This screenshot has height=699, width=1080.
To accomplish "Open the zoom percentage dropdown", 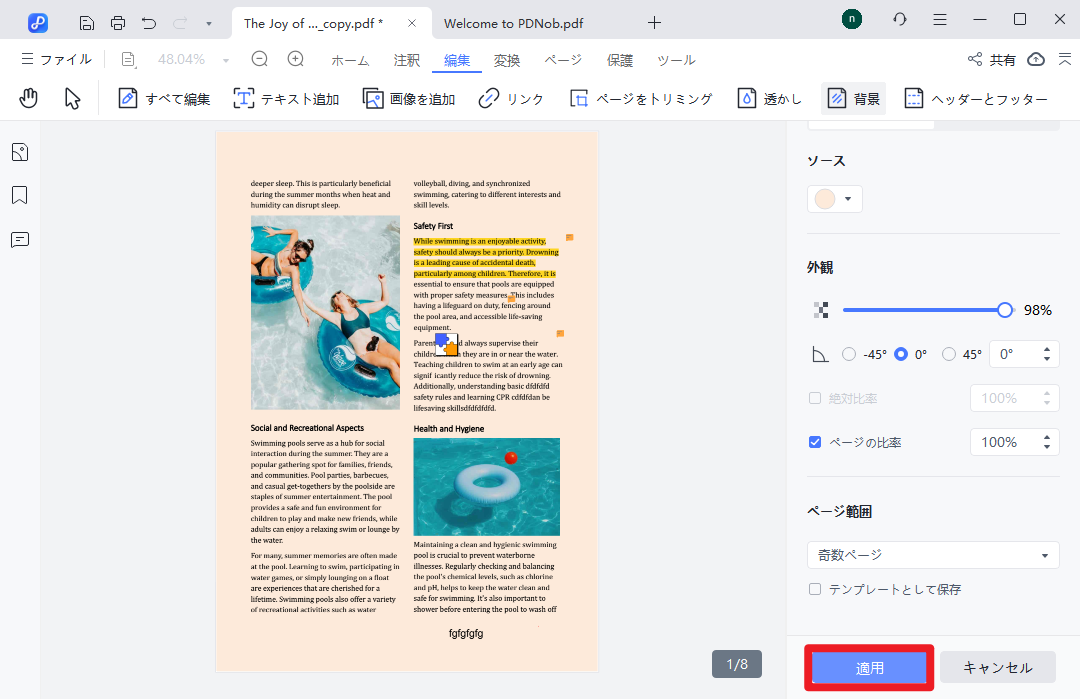I will tap(226, 60).
